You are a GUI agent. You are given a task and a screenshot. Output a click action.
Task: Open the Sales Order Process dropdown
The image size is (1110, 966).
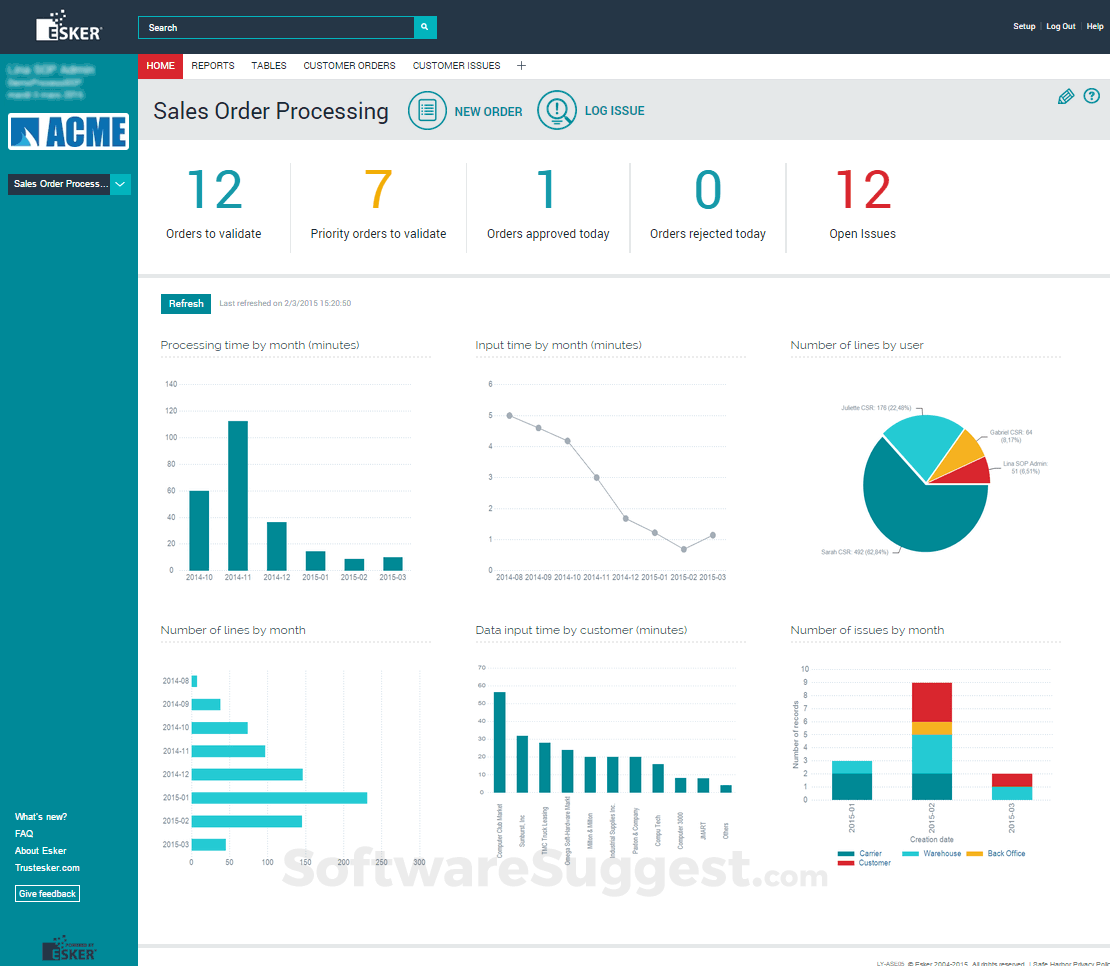pos(60,184)
